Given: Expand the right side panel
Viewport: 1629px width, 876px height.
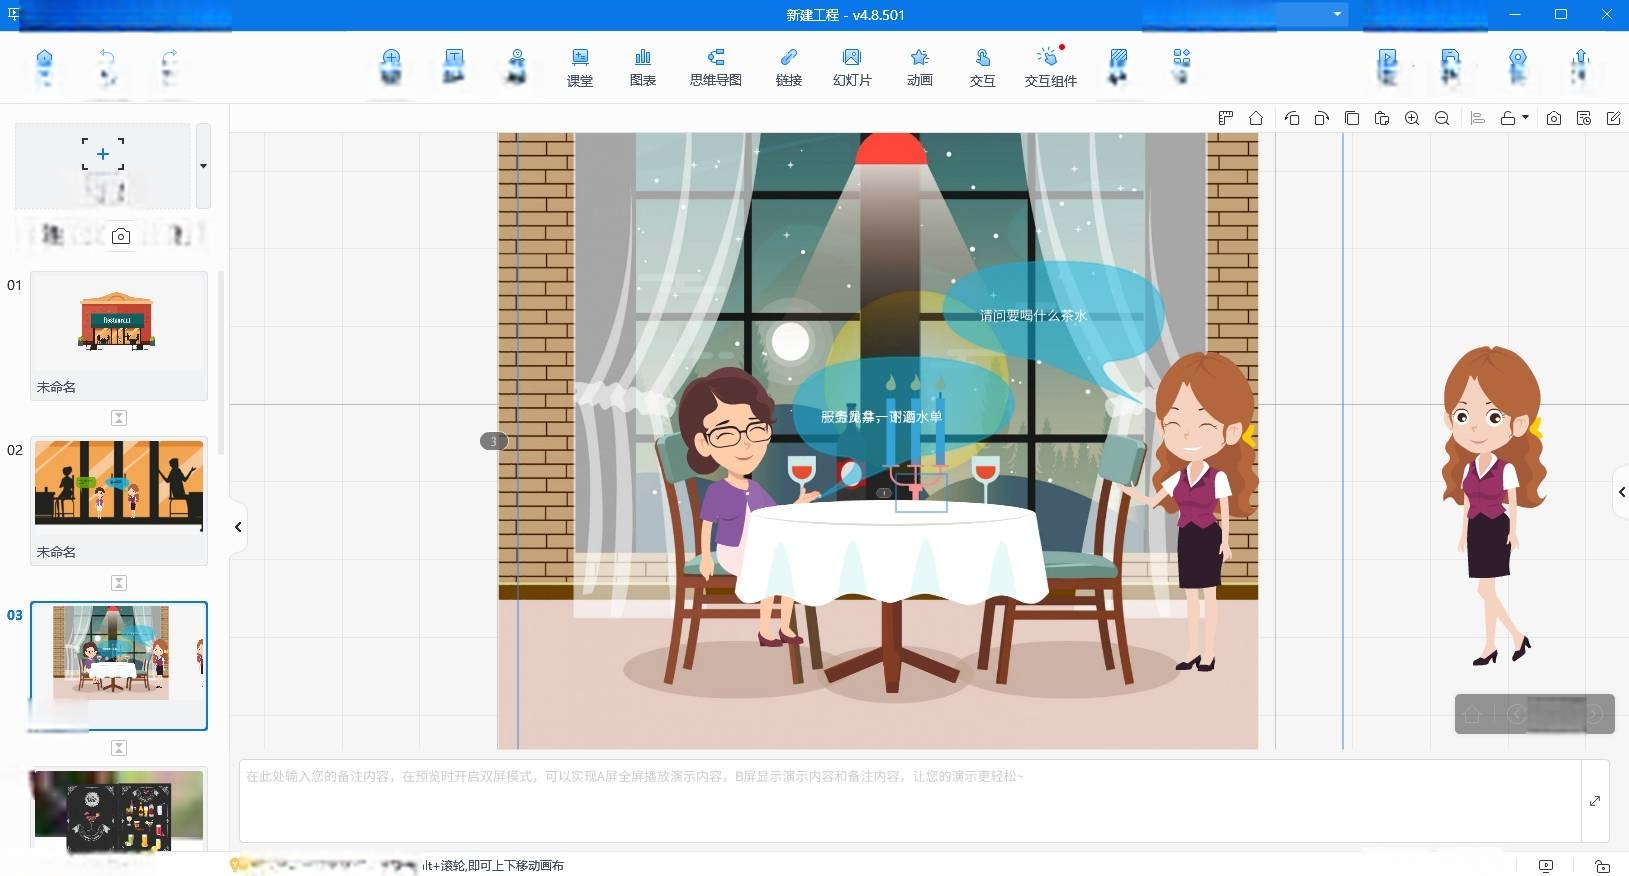Looking at the screenshot, I should pyautogui.click(x=1621, y=492).
